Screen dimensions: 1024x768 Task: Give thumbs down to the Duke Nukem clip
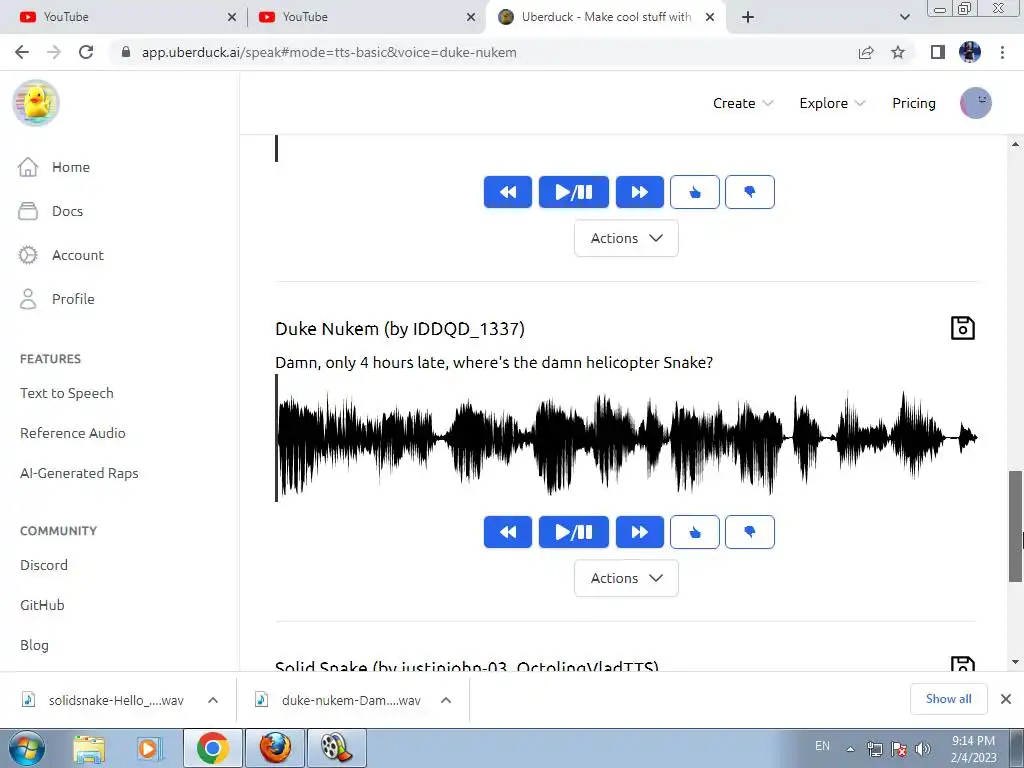coord(750,532)
